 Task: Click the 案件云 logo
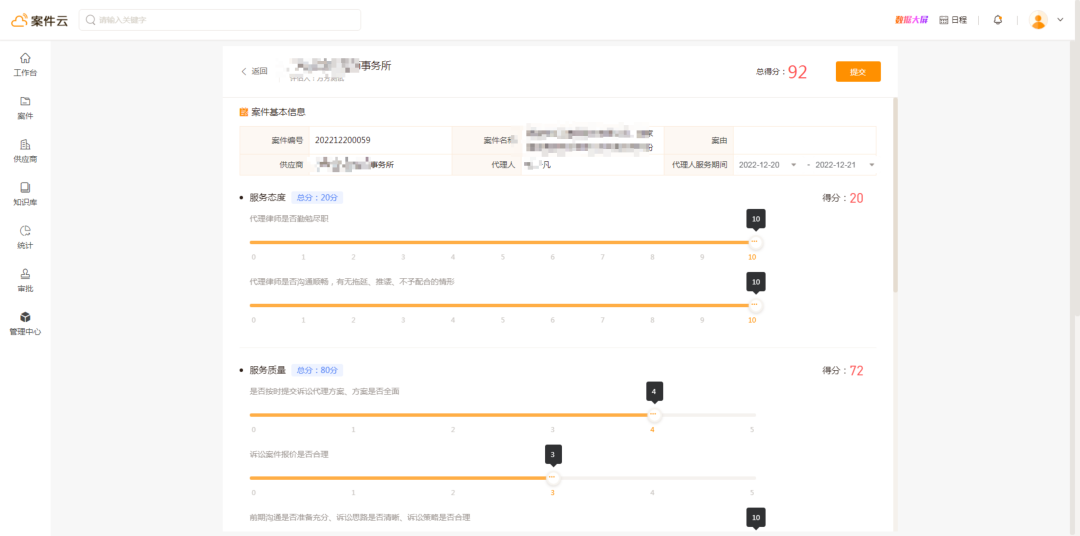point(39,21)
